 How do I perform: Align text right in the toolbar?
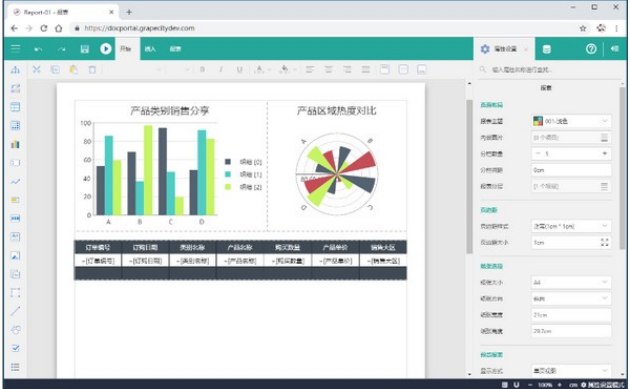point(347,70)
